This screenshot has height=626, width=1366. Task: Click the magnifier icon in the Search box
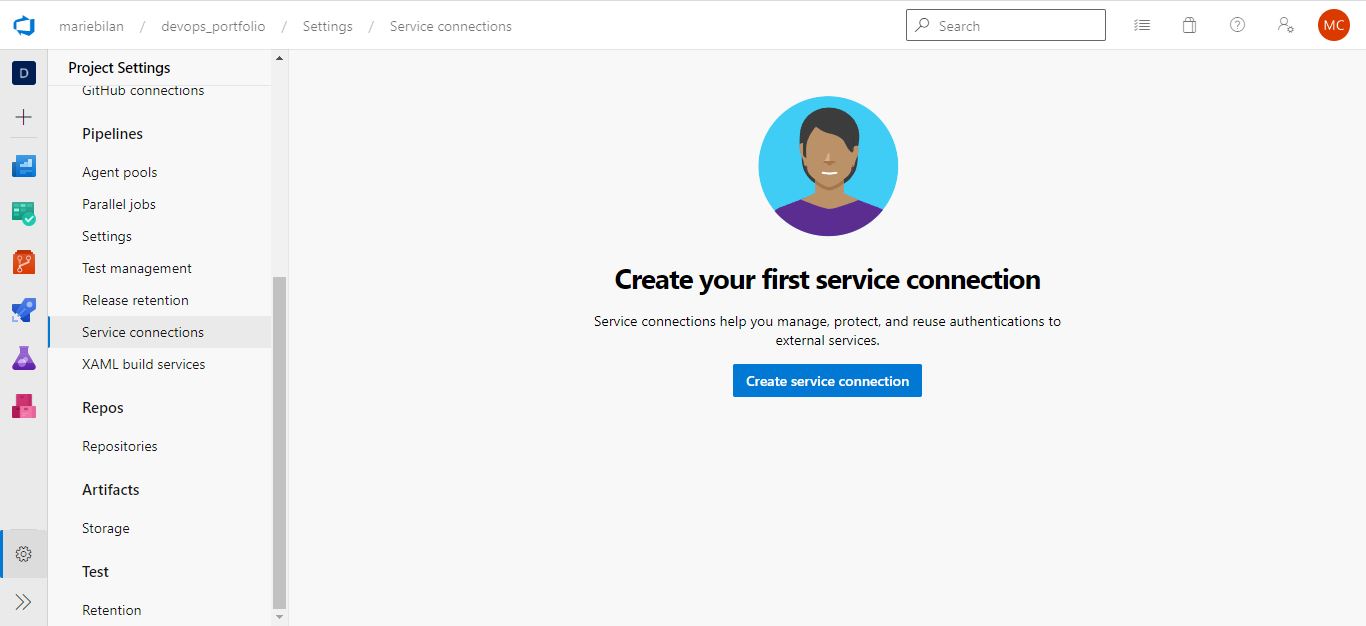coord(922,25)
